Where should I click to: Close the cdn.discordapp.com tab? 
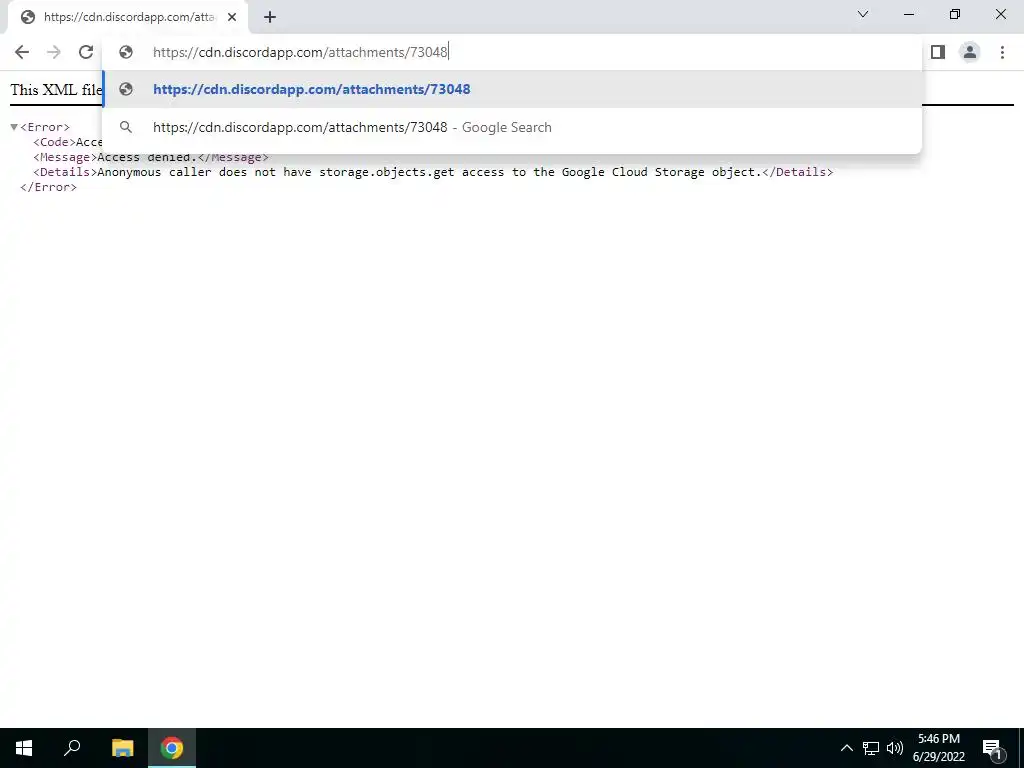tap(232, 18)
